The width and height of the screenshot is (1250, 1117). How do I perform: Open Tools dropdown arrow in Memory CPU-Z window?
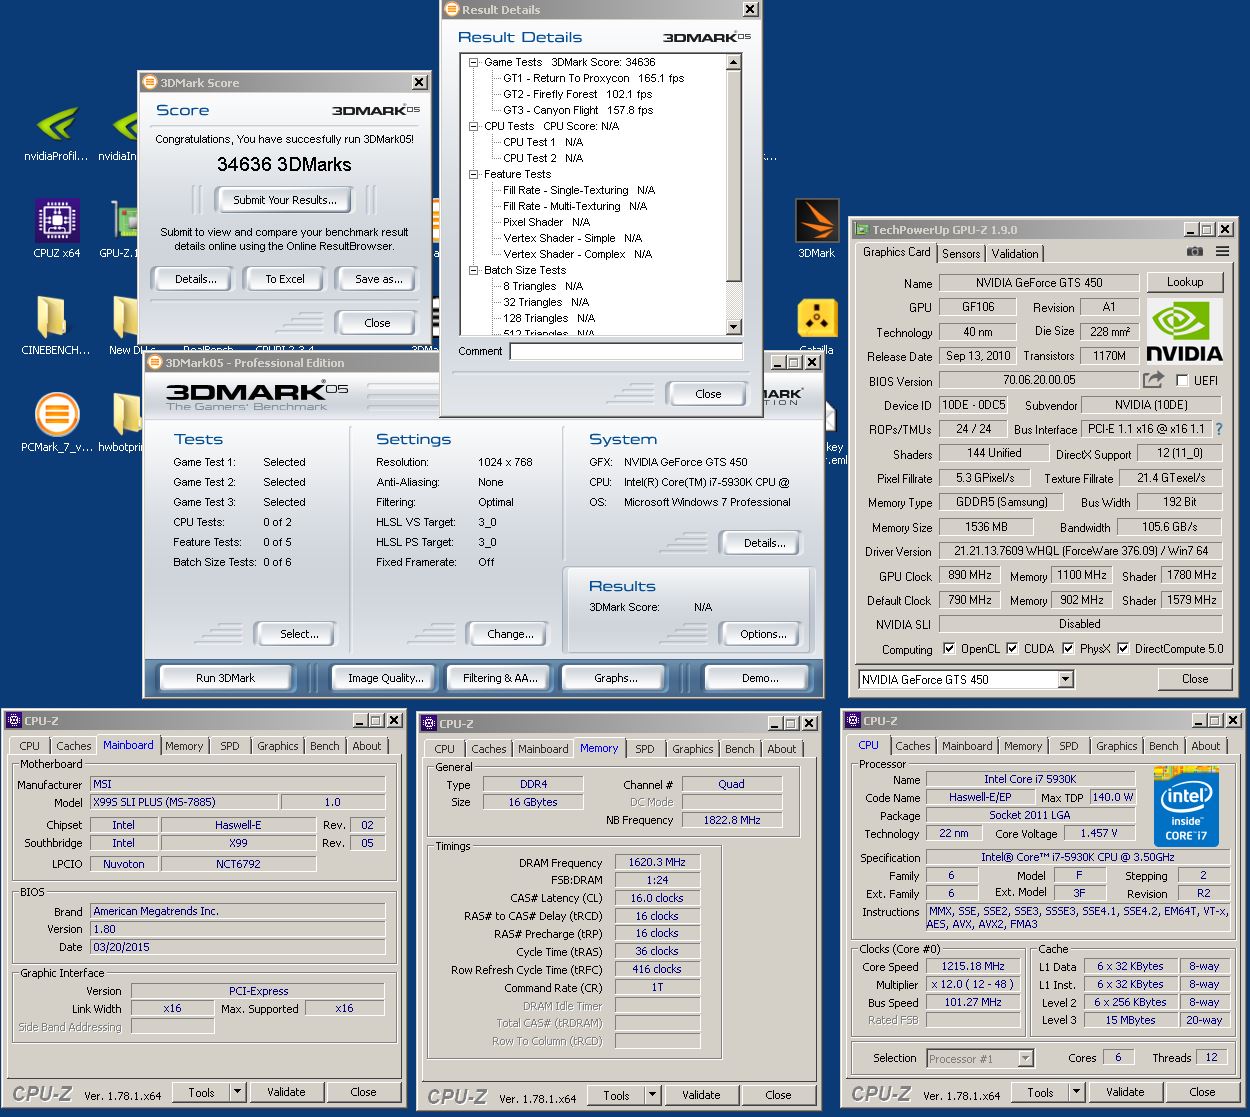[653, 1095]
